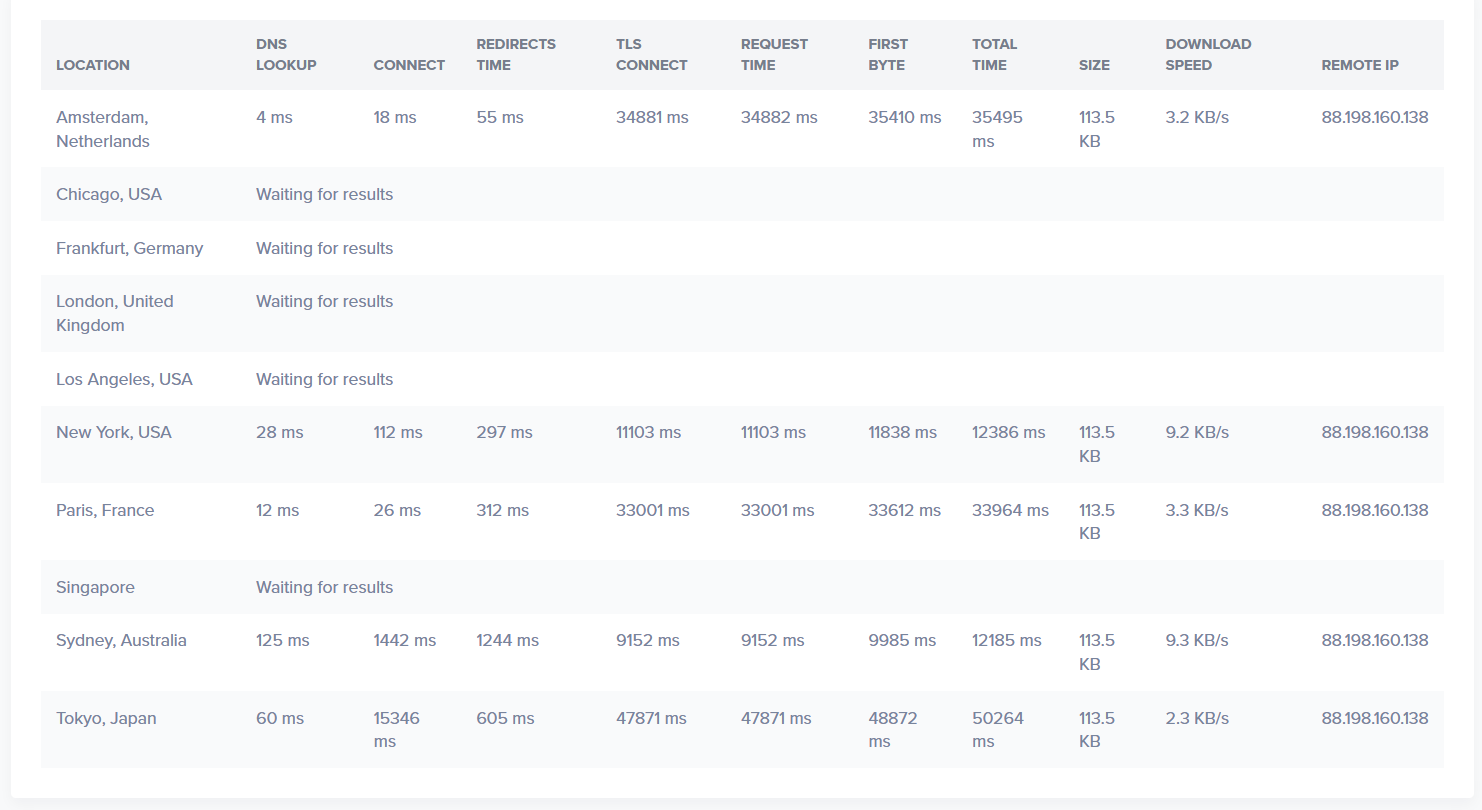The image size is (1482, 810).
Task: Click the 33964 ms total time value
Action: (1010, 510)
